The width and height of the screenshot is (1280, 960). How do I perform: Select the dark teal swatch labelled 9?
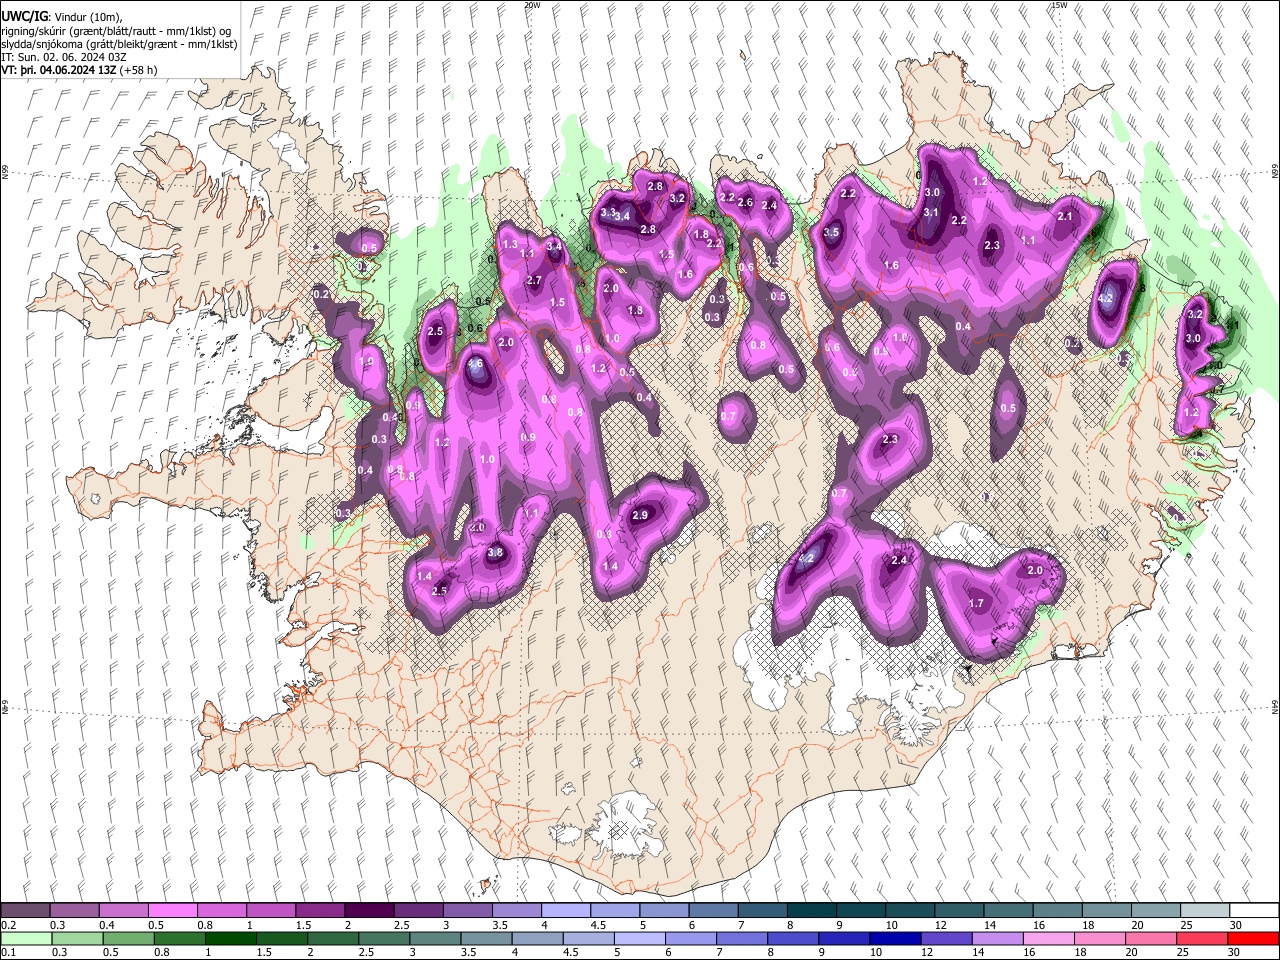pos(812,911)
